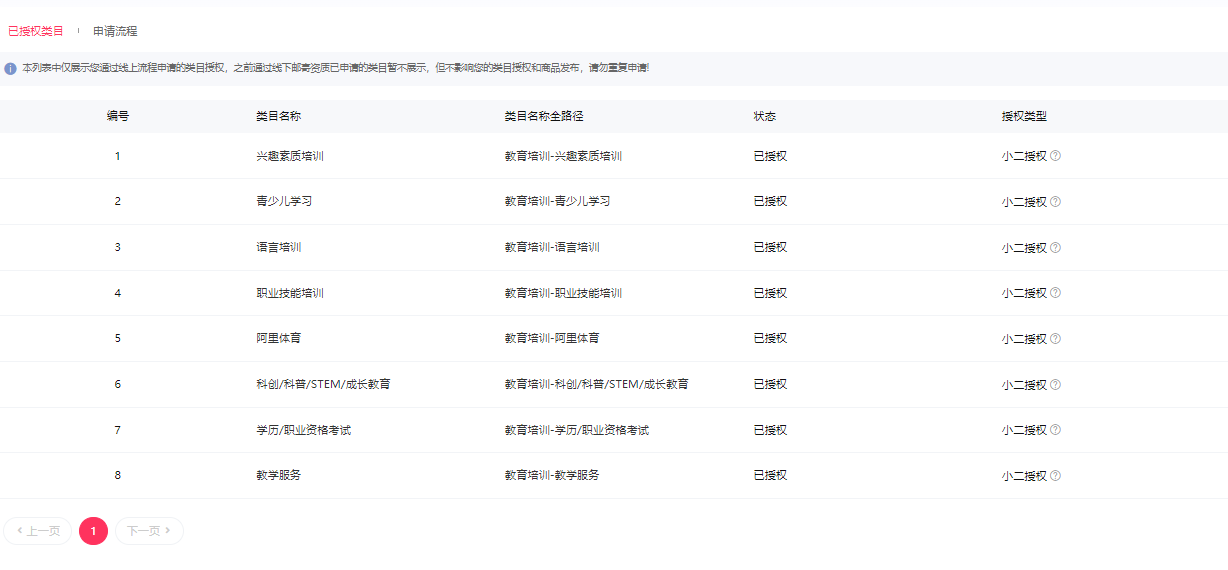Click help icon for 青少儿学习 authorization type
Screen dimensions: 1228x570
(x=1055, y=202)
